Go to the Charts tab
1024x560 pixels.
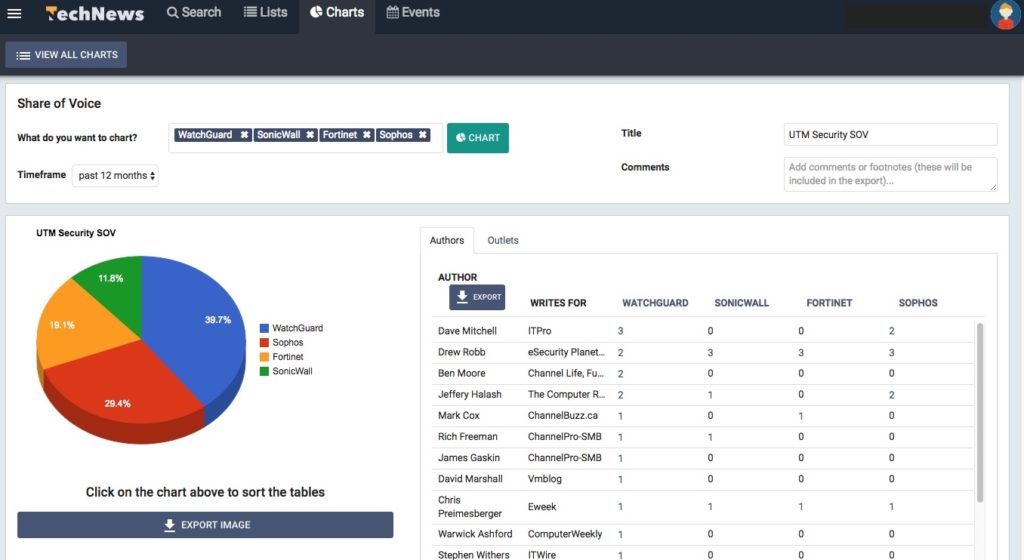point(337,14)
